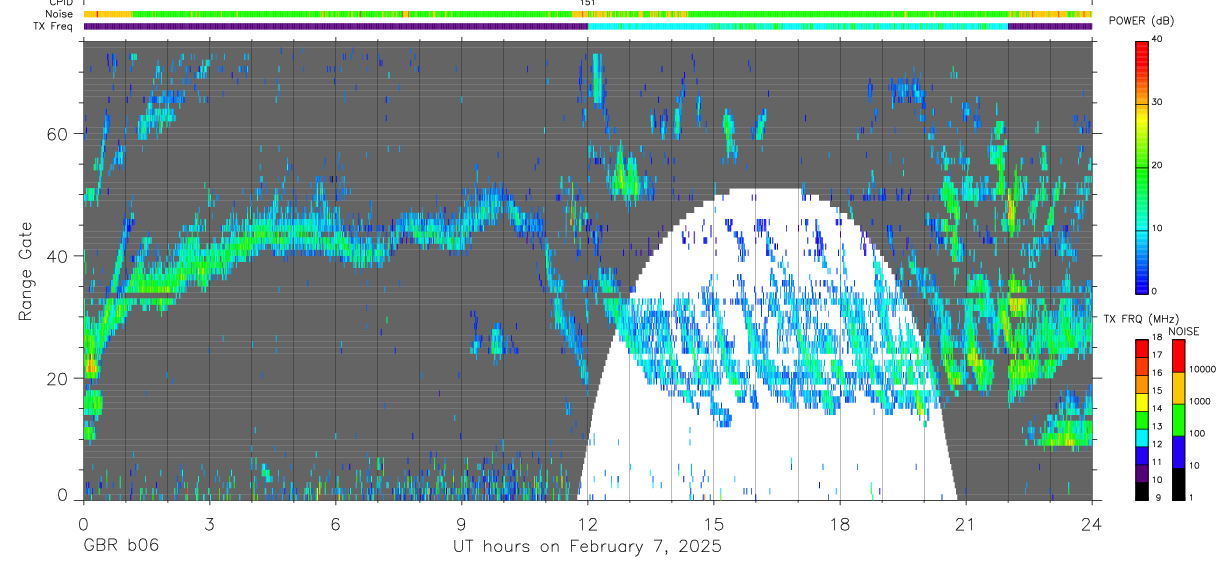
Task: Click the 40 label on Range Gate axis
Action: click(x=59, y=256)
